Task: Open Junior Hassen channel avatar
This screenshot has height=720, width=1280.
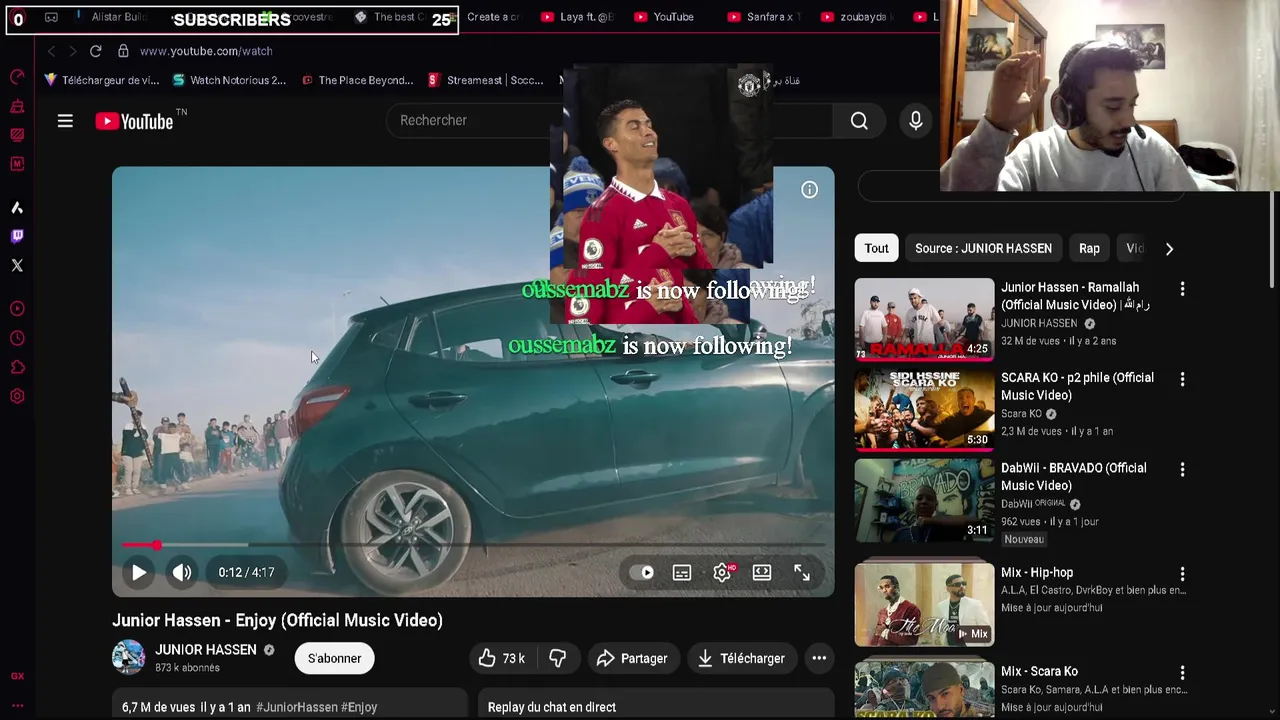Action: tap(128, 657)
